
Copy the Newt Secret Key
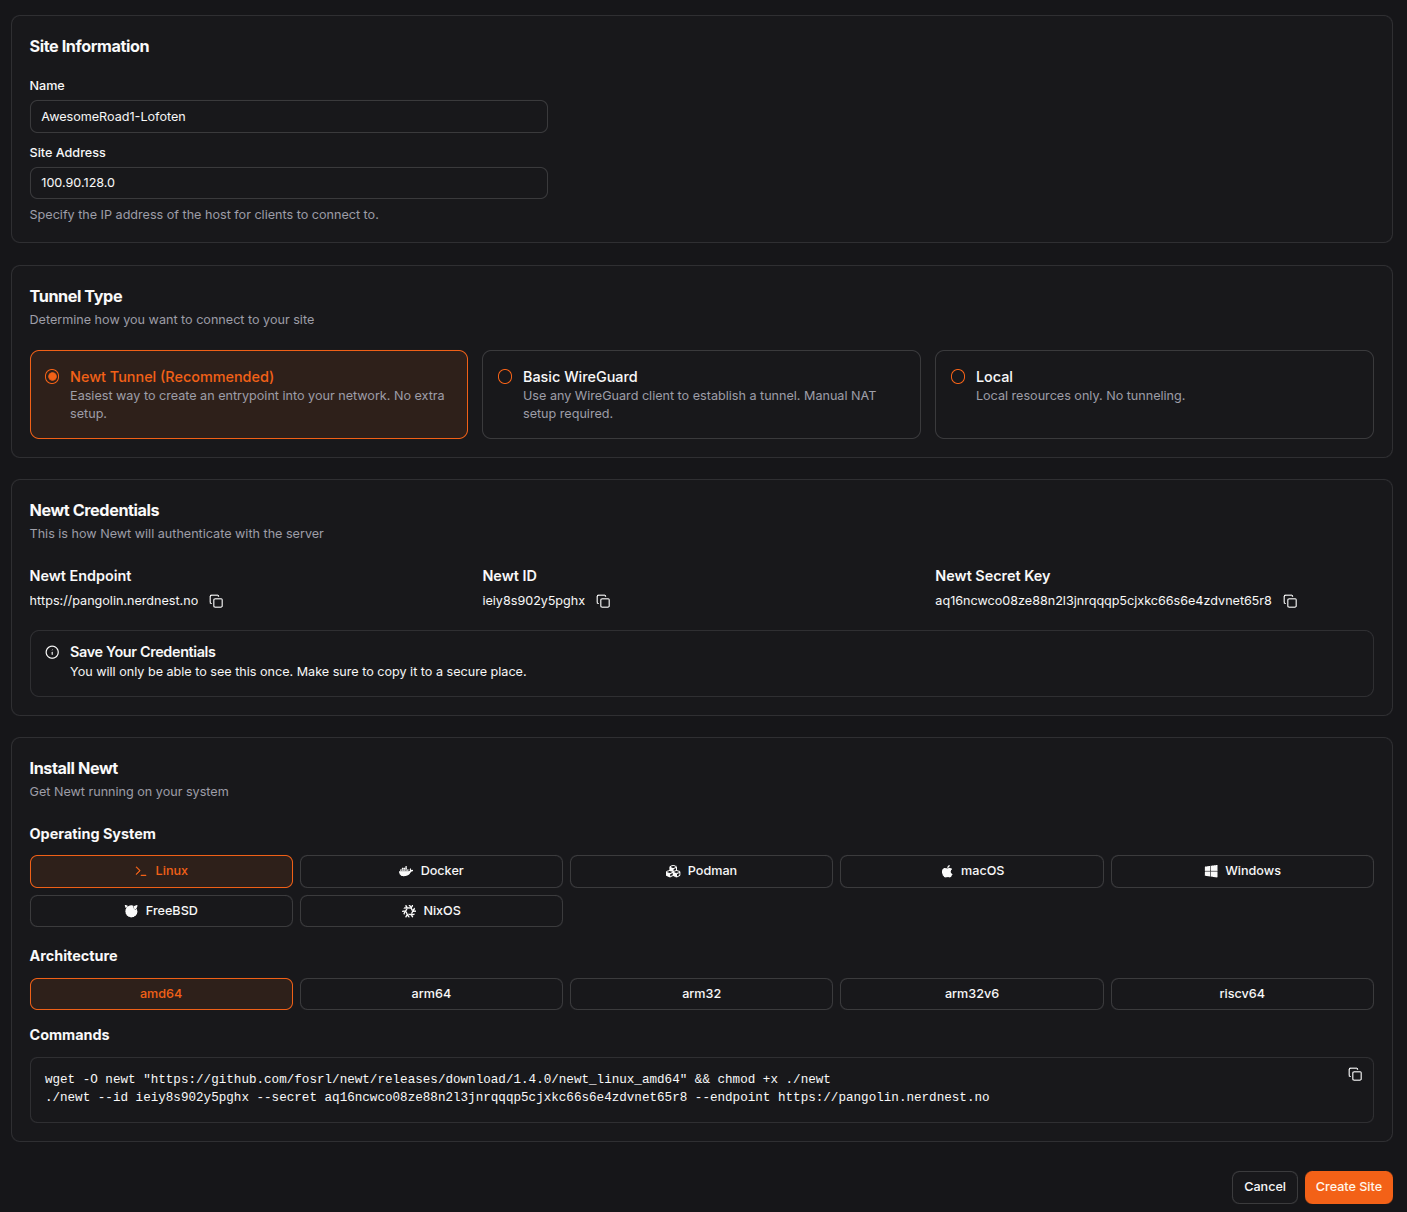1290,601
